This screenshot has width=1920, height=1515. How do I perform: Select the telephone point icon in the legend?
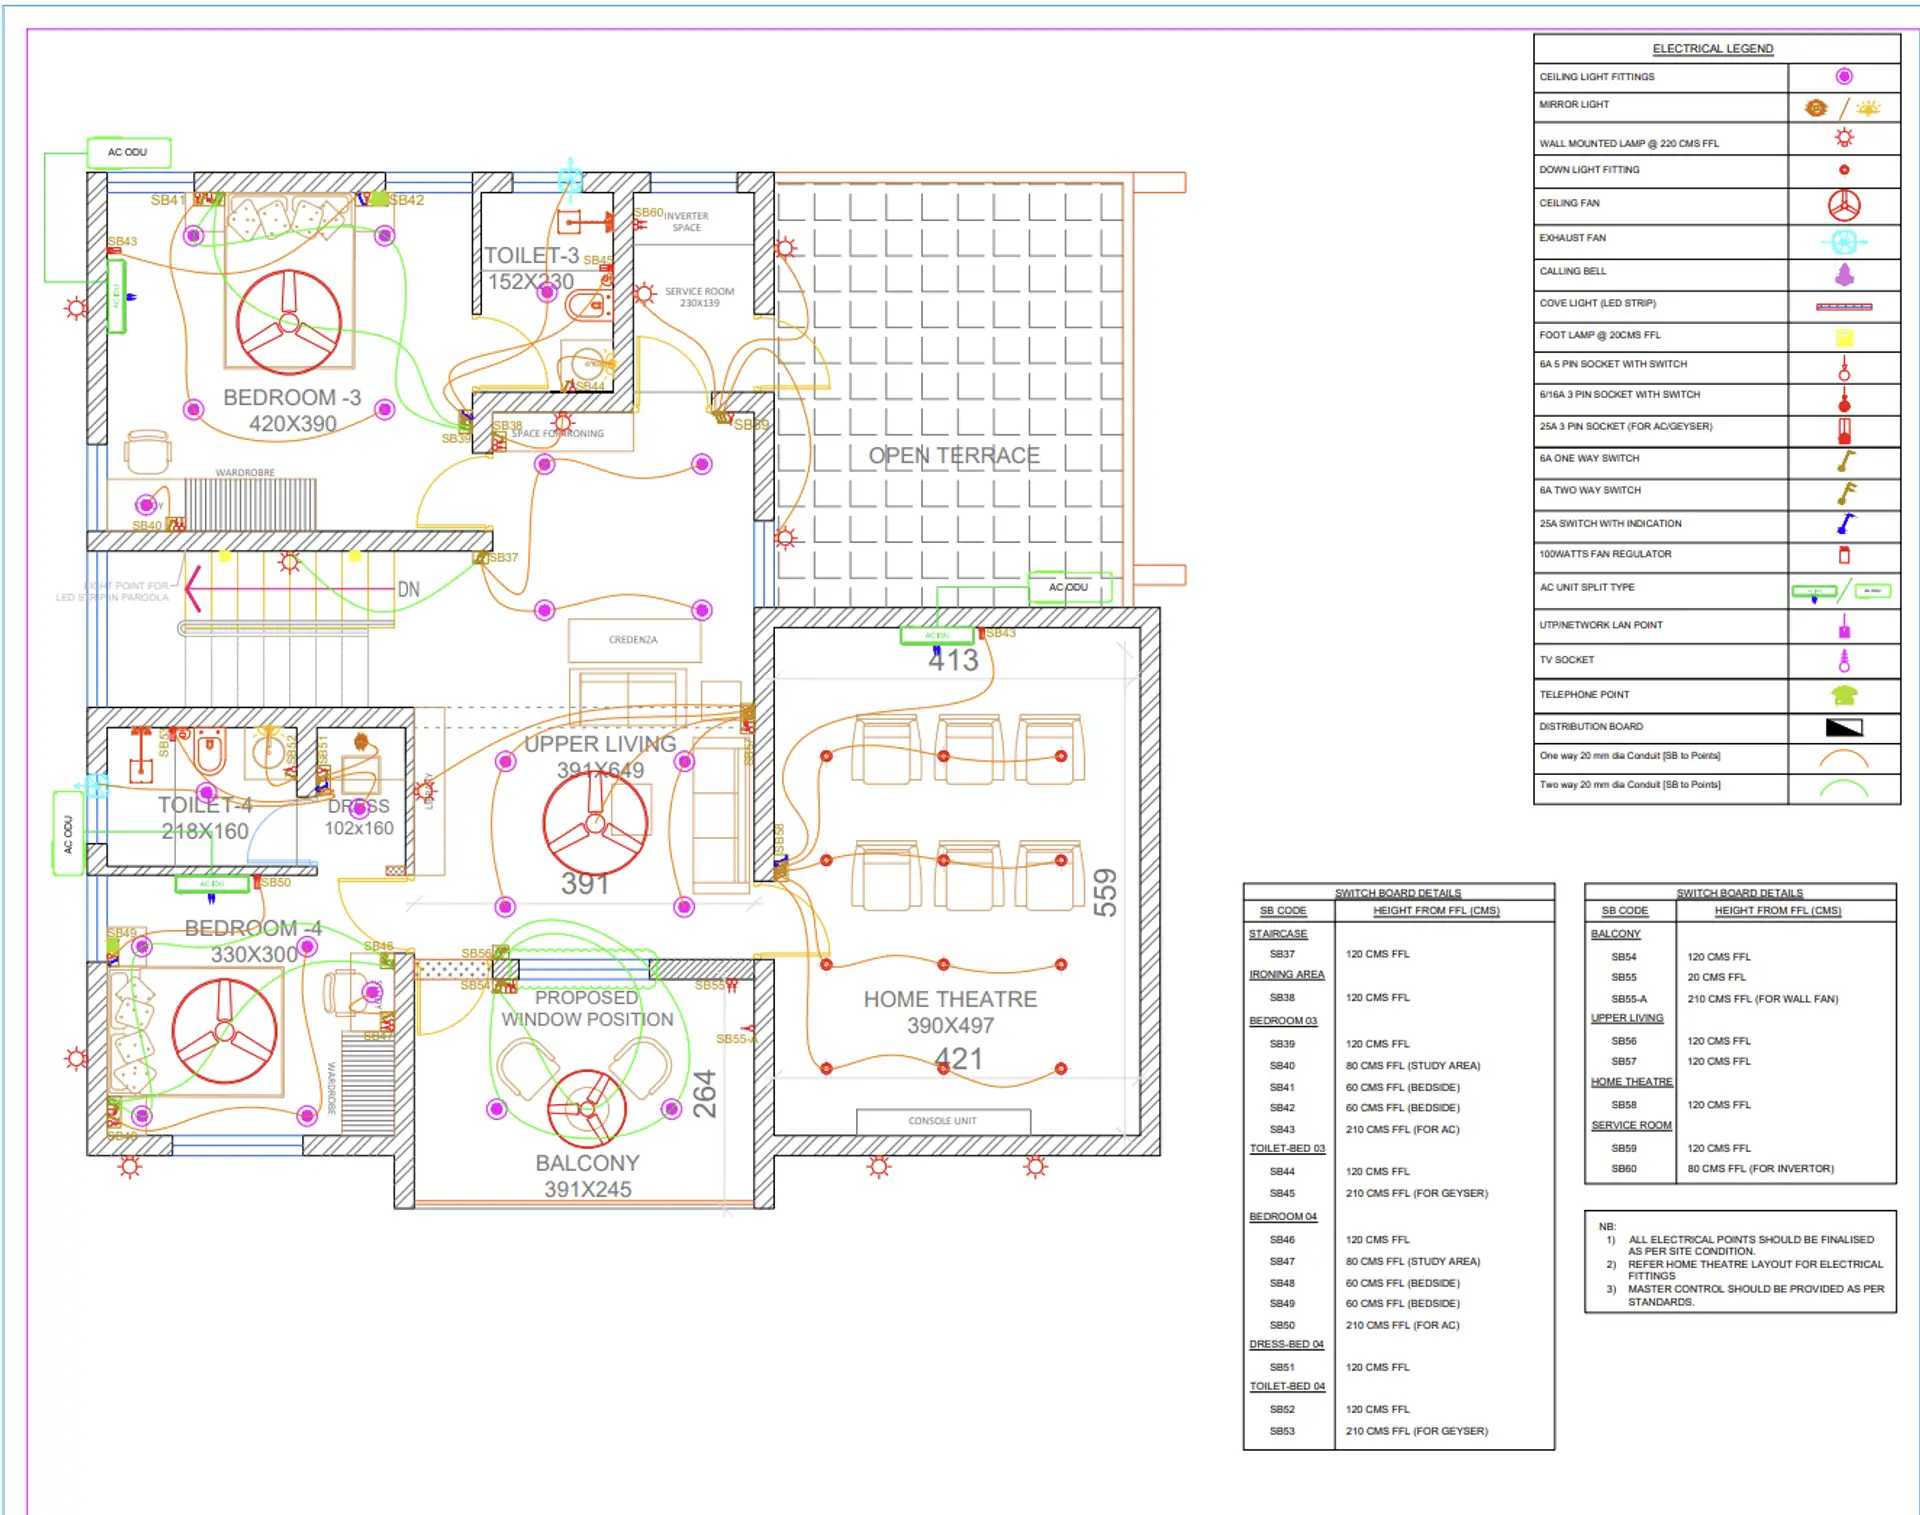click(1843, 694)
